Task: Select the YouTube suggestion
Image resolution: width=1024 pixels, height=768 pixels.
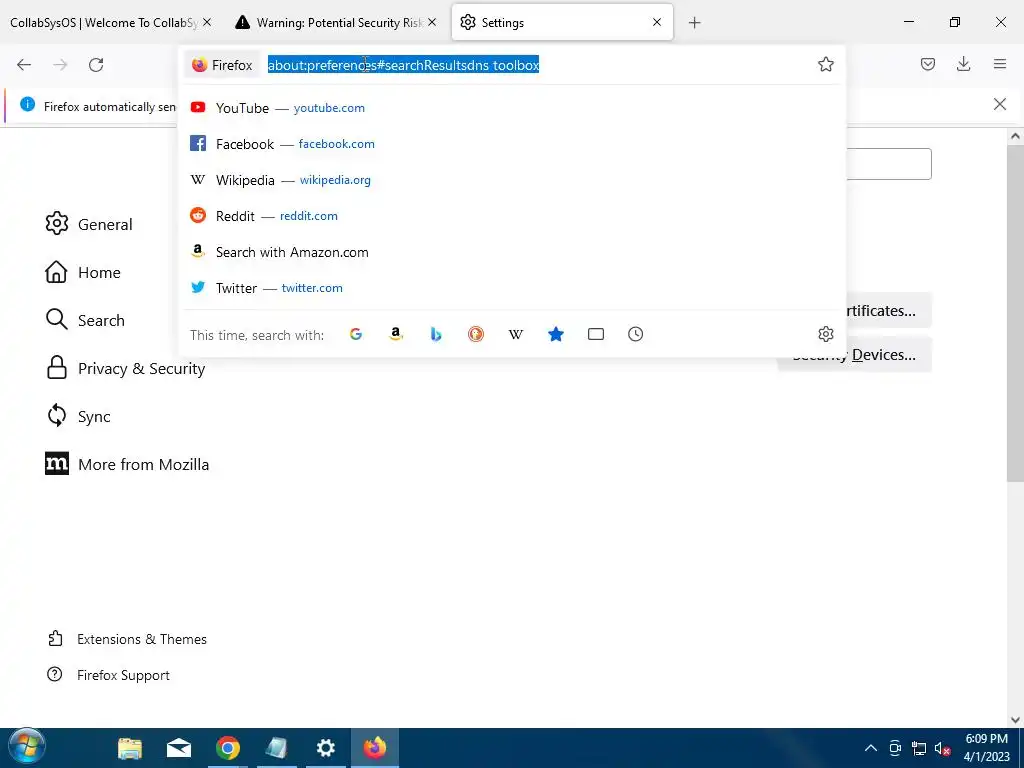Action: click(x=511, y=108)
